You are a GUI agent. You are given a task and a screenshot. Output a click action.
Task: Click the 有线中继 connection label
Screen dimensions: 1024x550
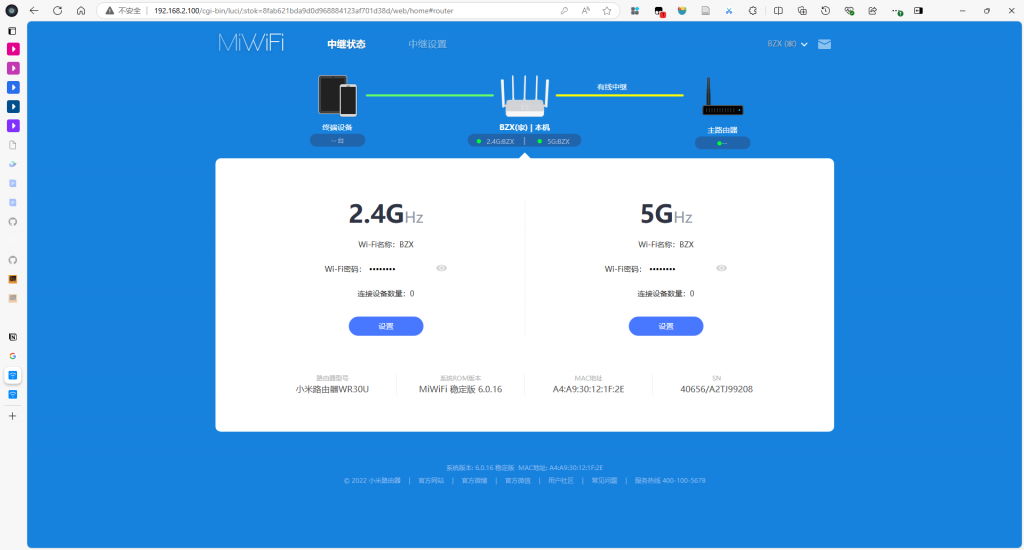[612, 87]
